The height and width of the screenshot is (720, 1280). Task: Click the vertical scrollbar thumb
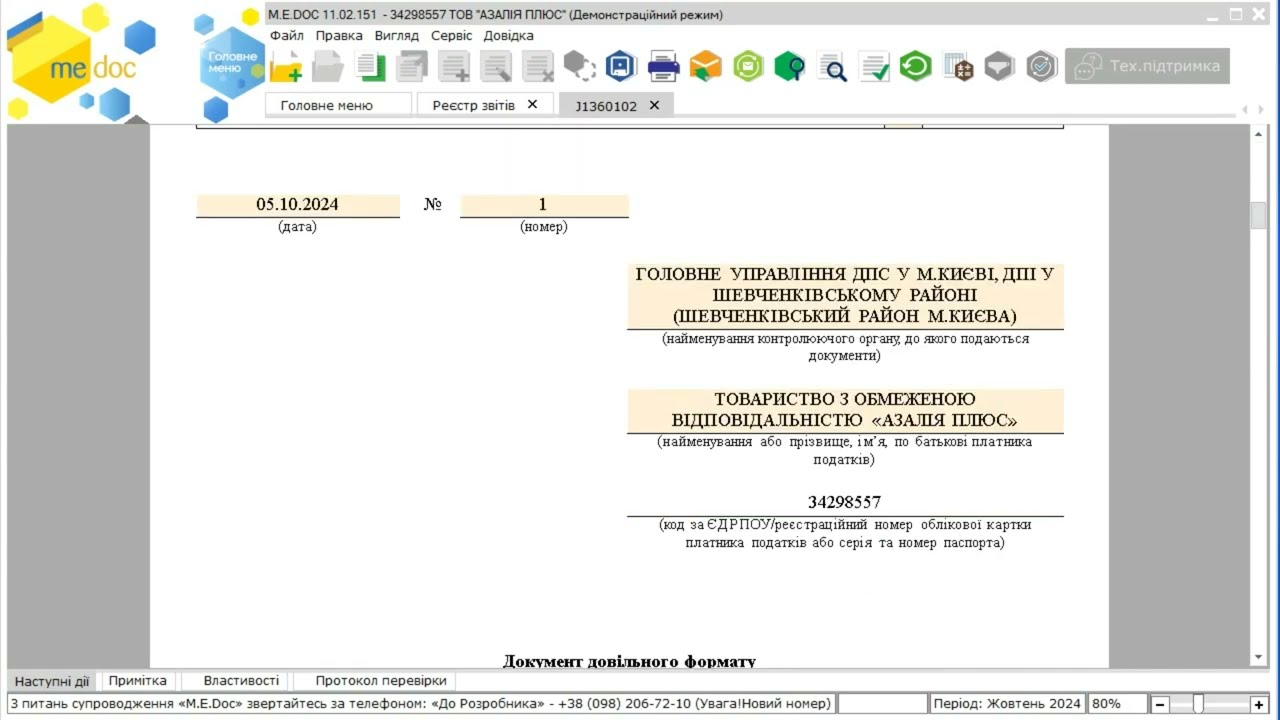[1258, 215]
